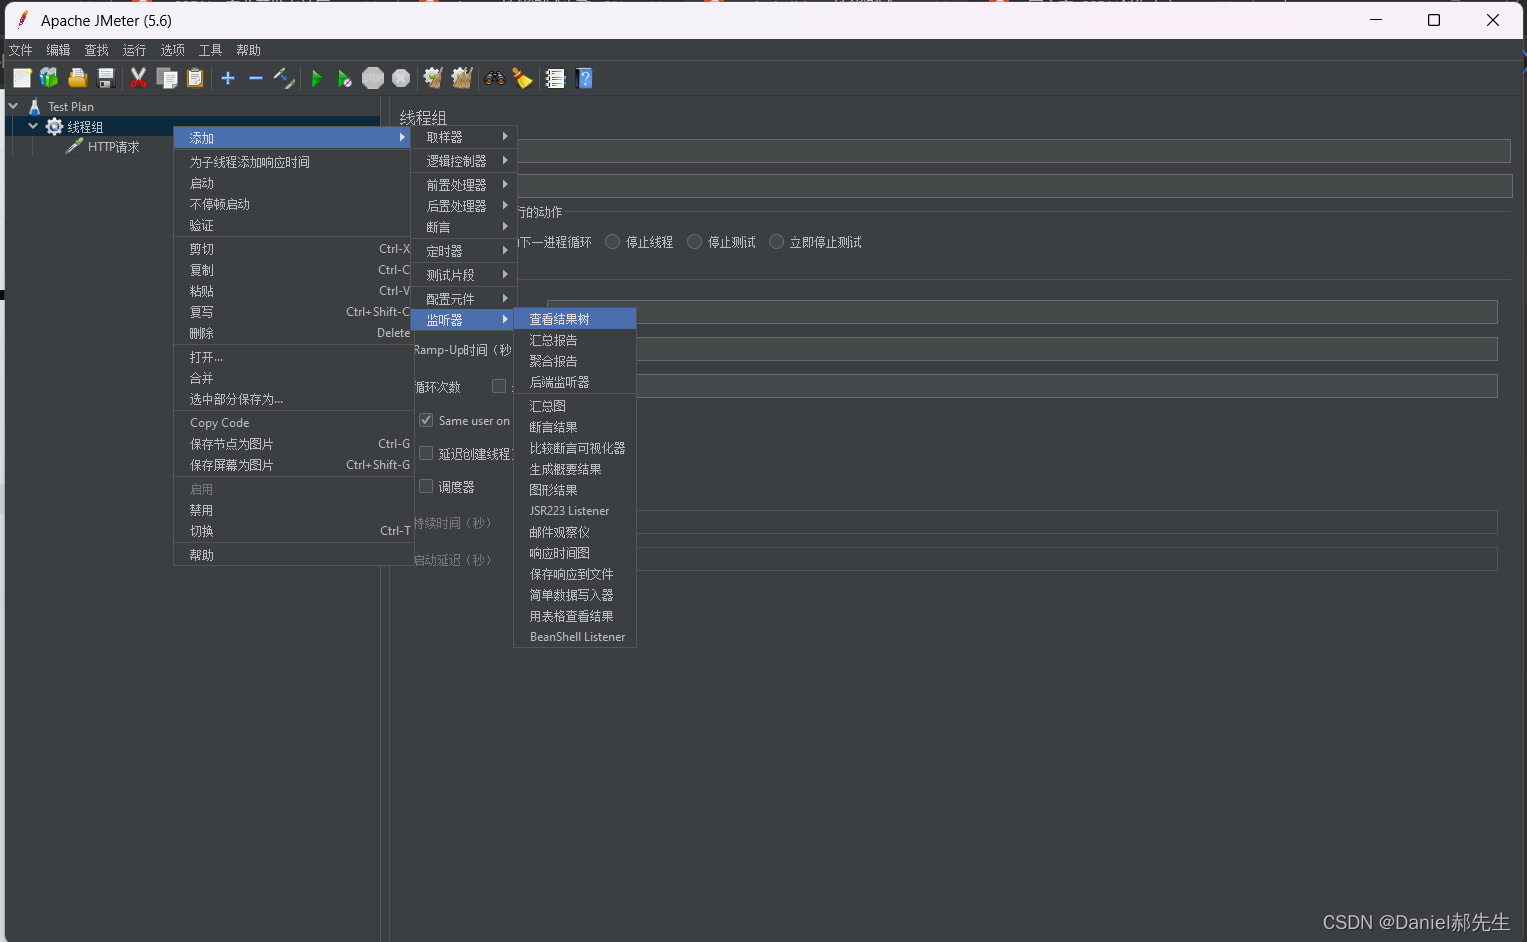Click the Copy icon in toolbar

pyautogui.click(x=167, y=78)
